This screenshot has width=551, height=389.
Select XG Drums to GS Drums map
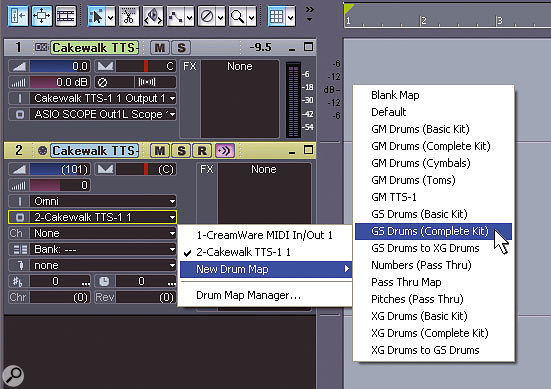point(433,350)
